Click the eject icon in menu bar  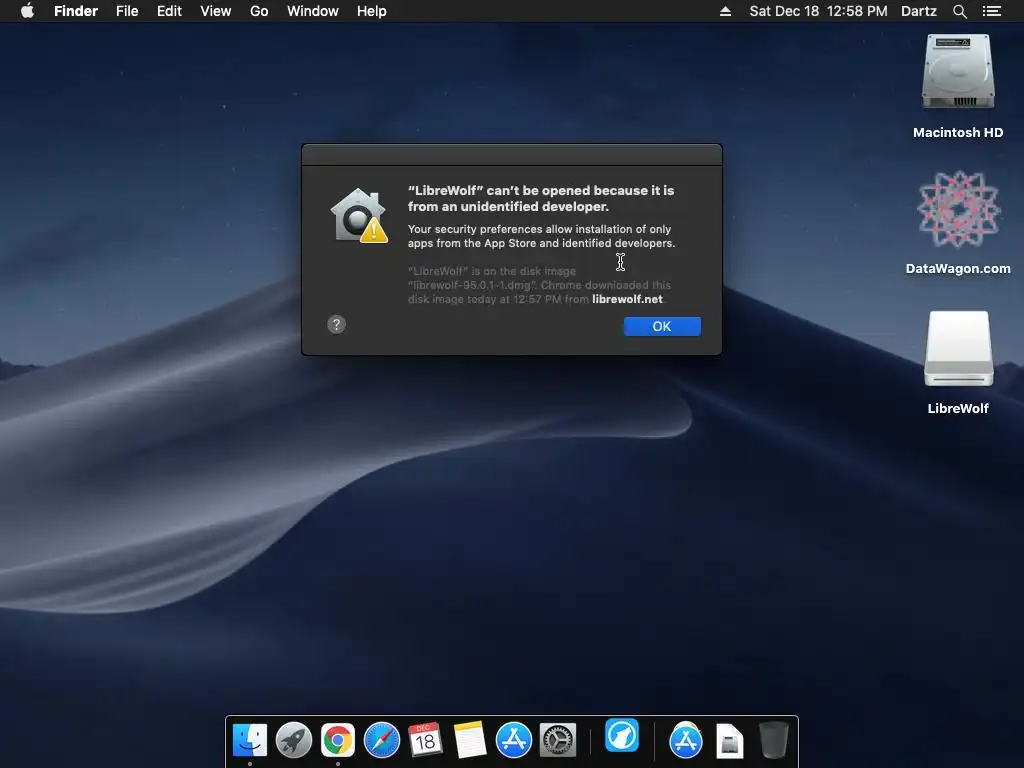coord(725,11)
